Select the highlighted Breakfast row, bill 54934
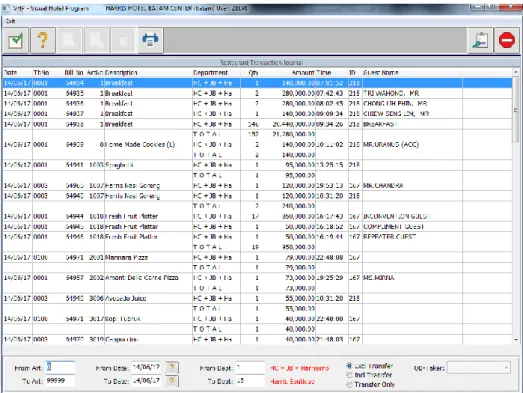The image size is (523, 393). pyautogui.click(x=257, y=83)
